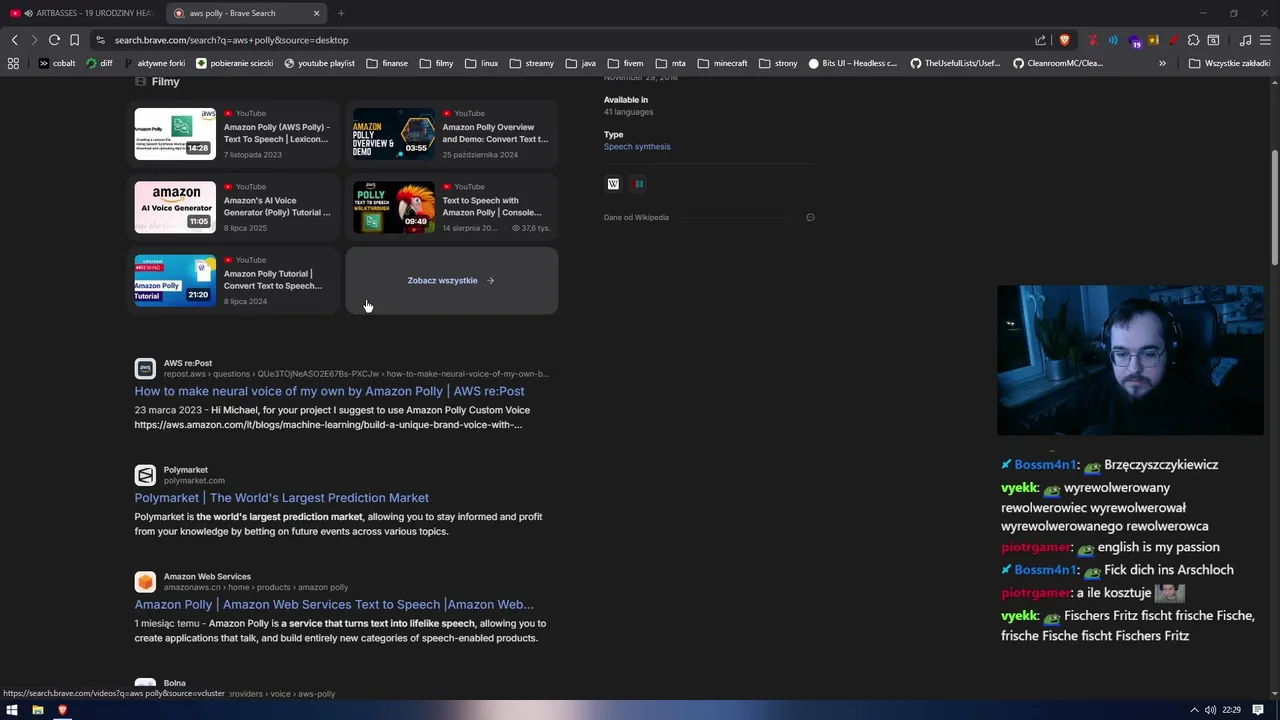Open the extensions puzzle-piece menu
Image resolution: width=1280 pixels, height=720 pixels.
(x=1193, y=40)
